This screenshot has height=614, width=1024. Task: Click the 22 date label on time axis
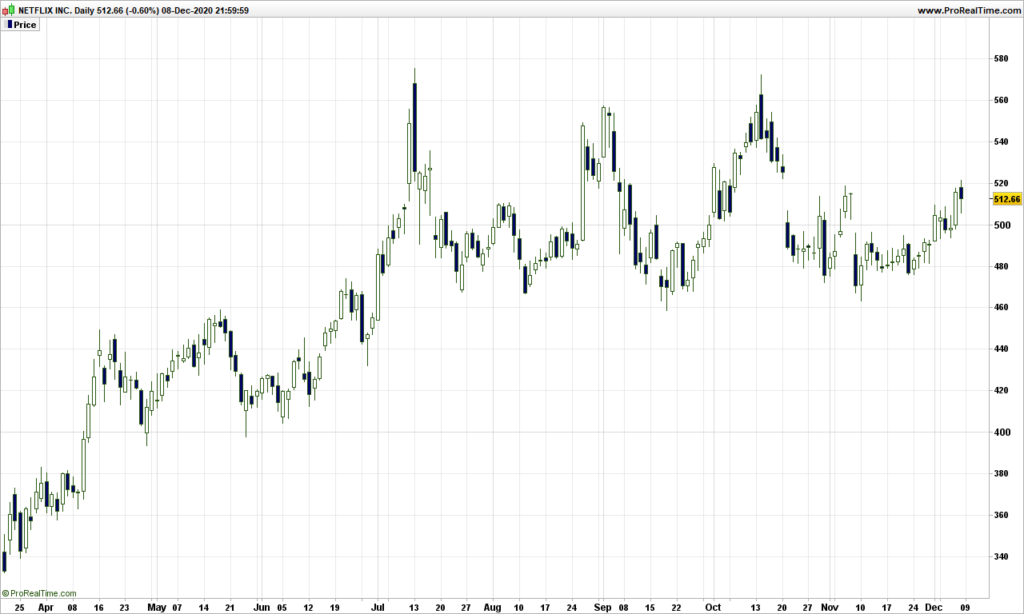coord(676,607)
